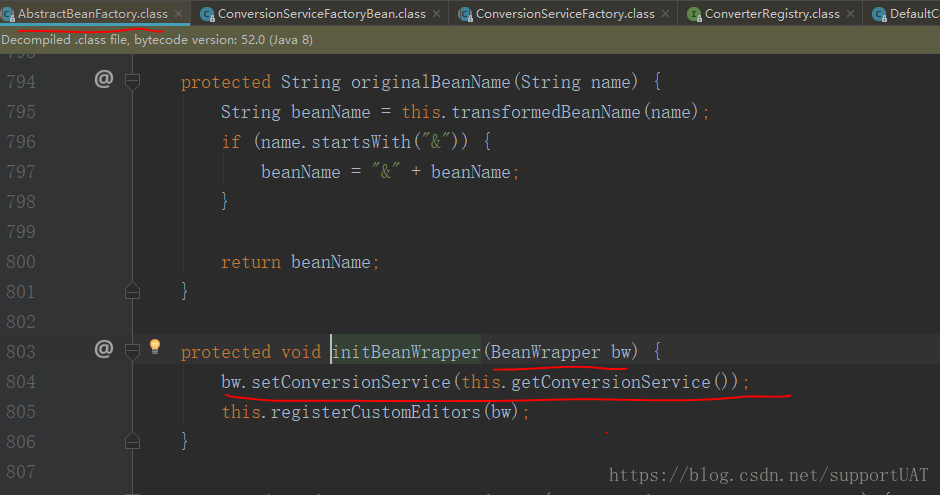The height and width of the screenshot is (495, 940).
Task: Open the light bulb intention actions on line 803
Action: point(155,346)
